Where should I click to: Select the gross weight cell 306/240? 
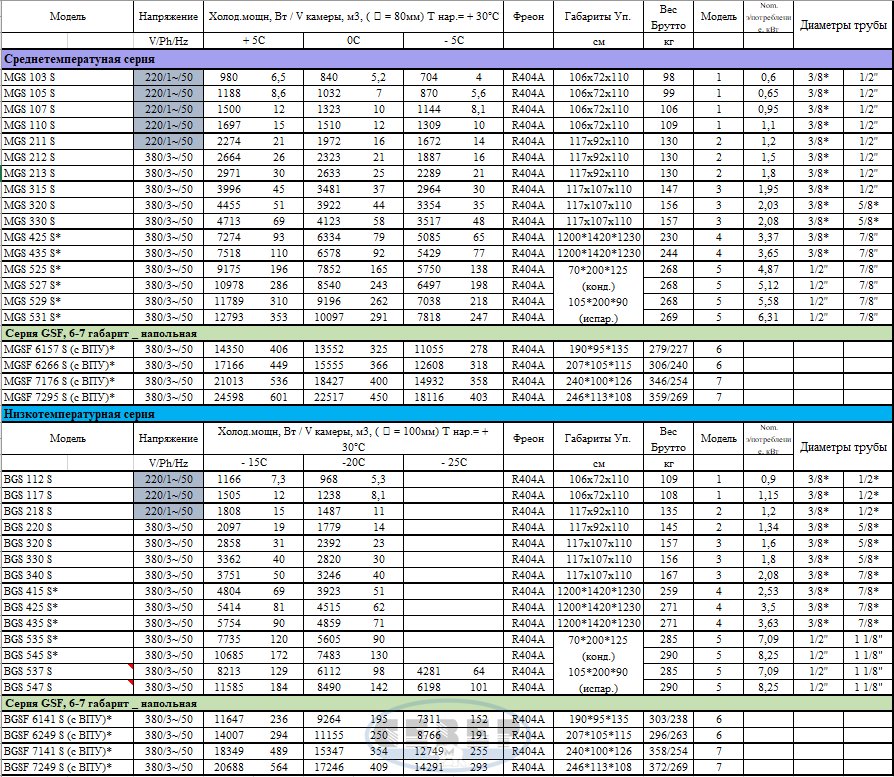coord(668,365)
